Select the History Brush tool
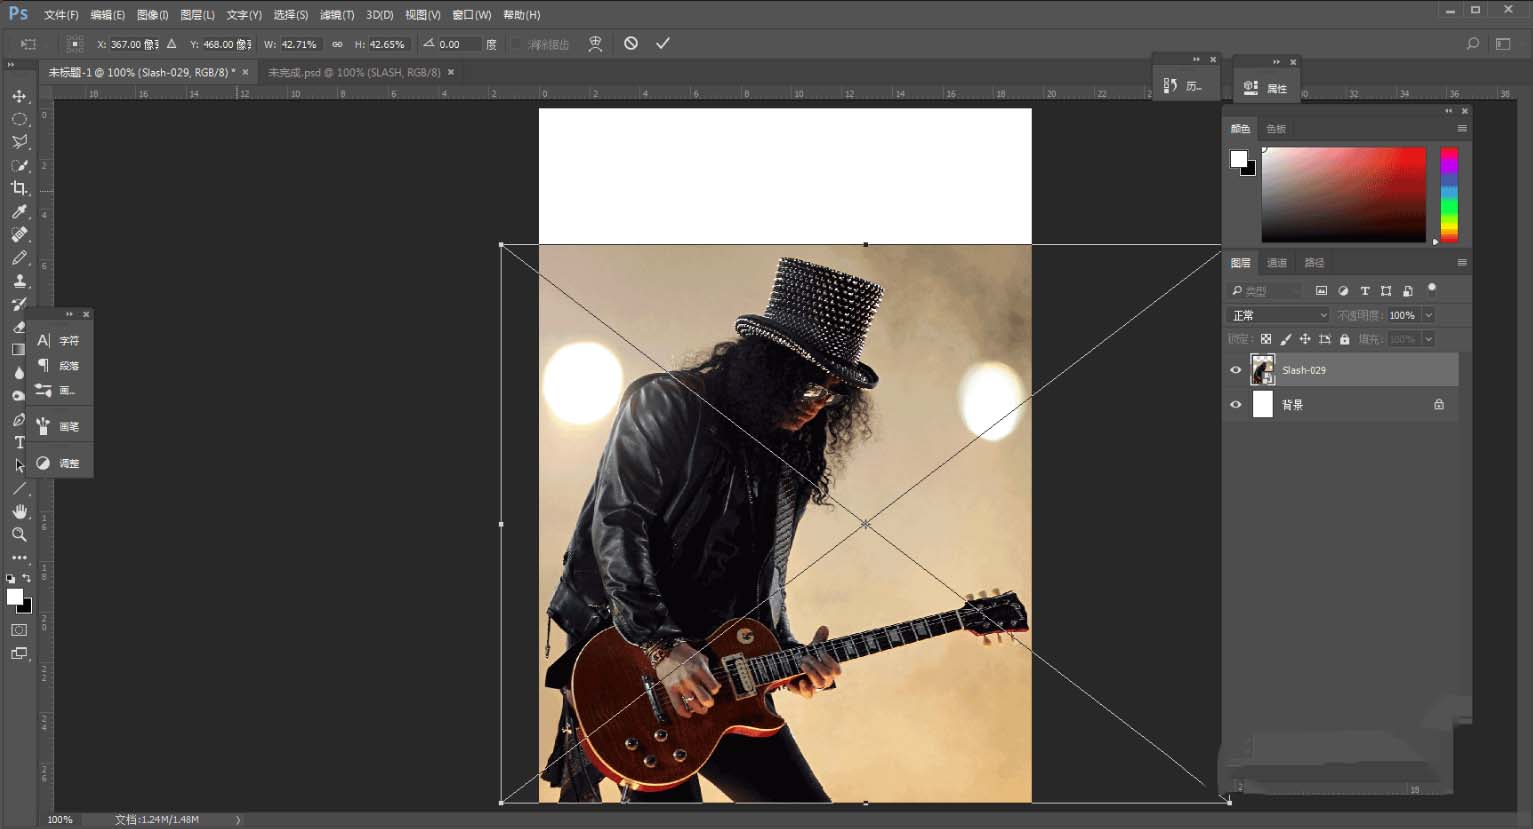The height and width of the screenshot is (829, 1533). point(19,303)
